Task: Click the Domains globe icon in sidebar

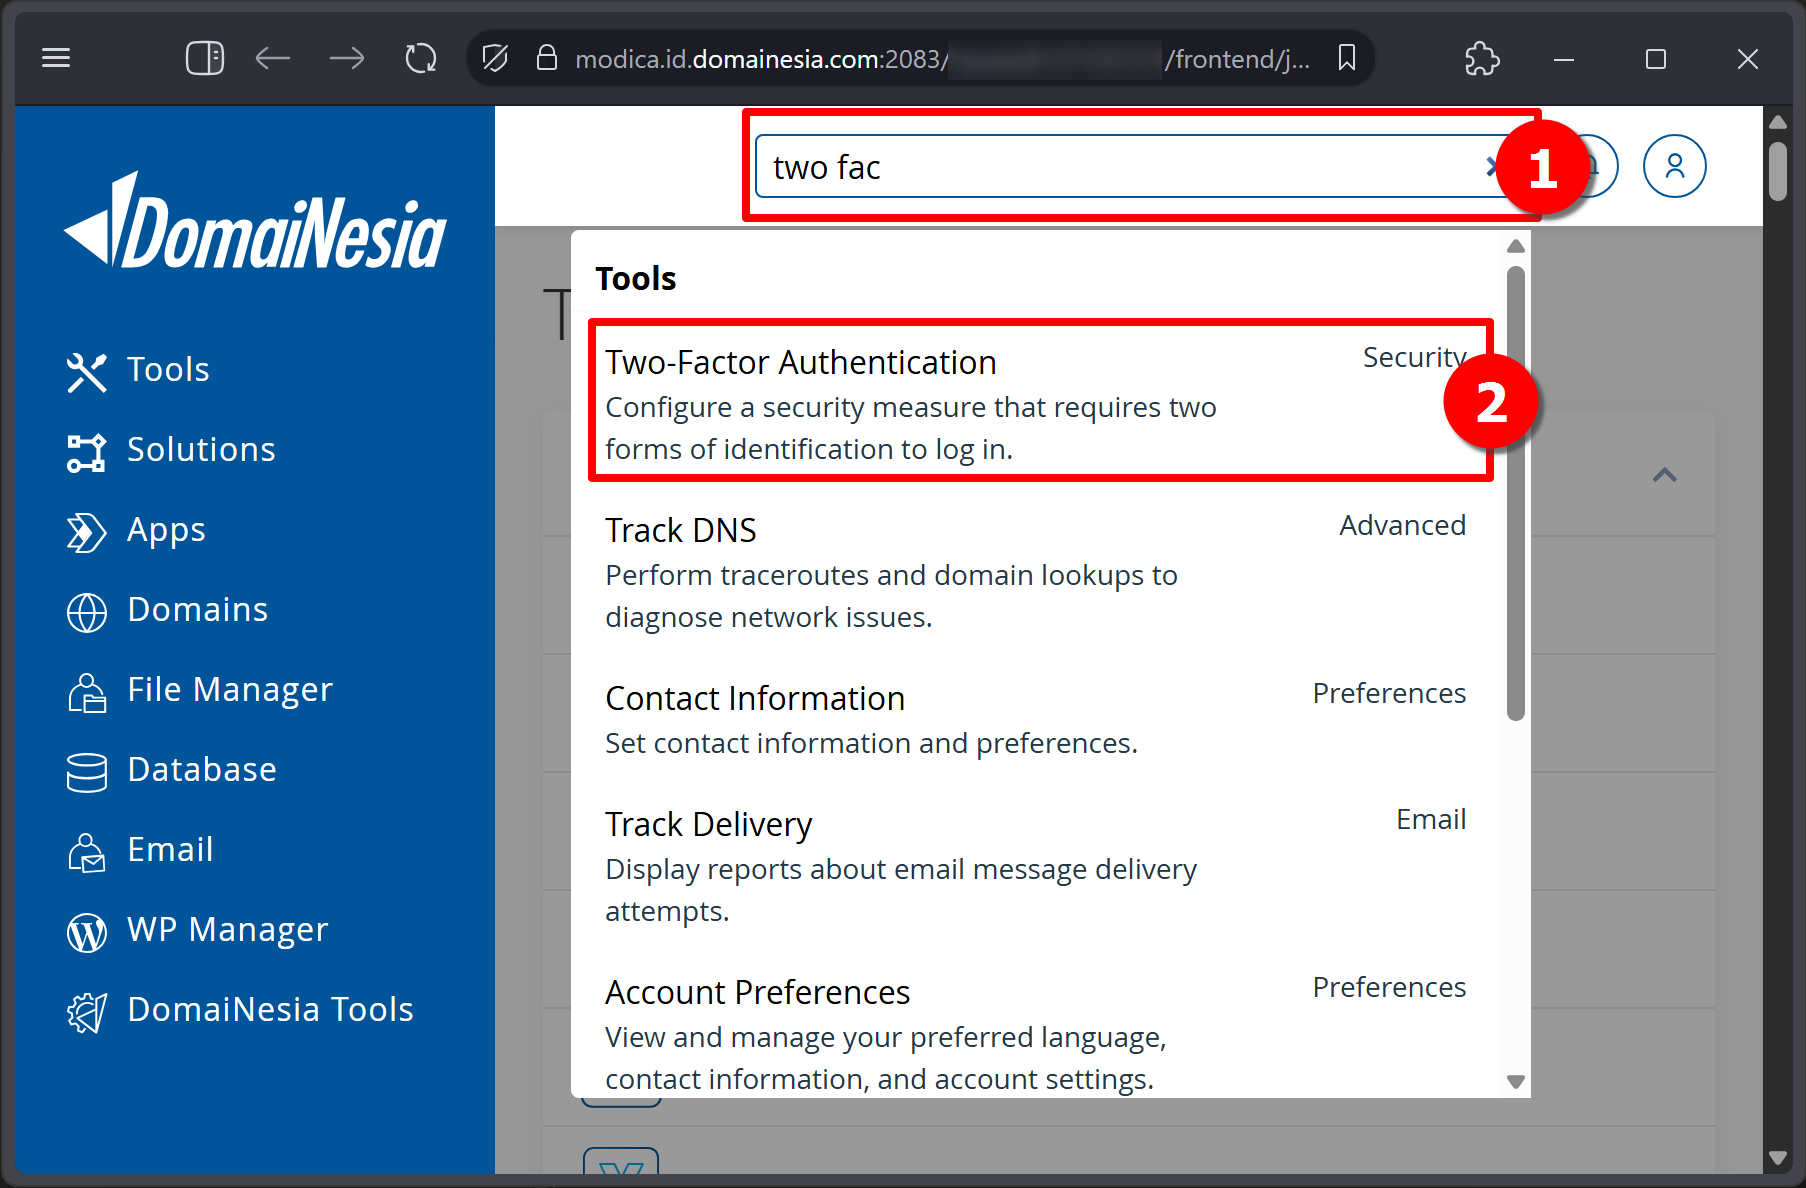Action: pyautogui.click(x=86, y=612)
